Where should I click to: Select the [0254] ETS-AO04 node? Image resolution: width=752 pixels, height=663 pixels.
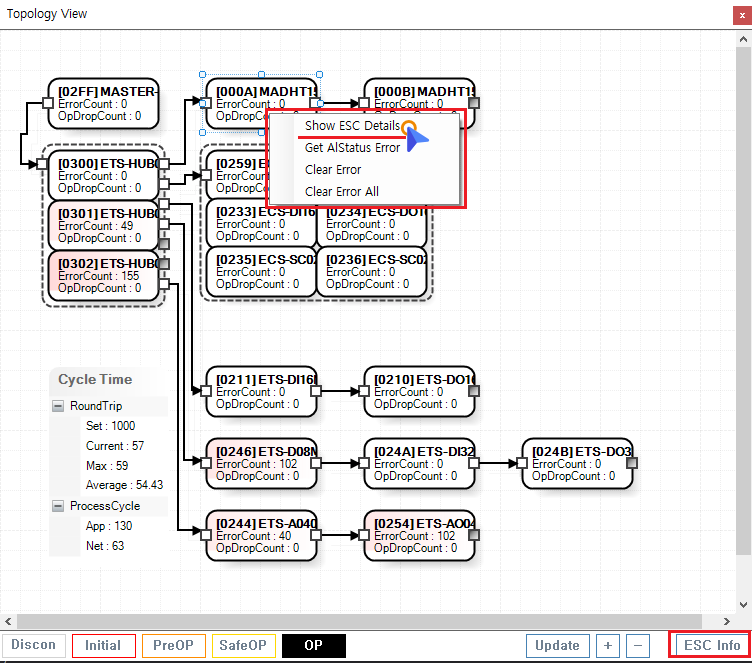(x=420, y=535)
